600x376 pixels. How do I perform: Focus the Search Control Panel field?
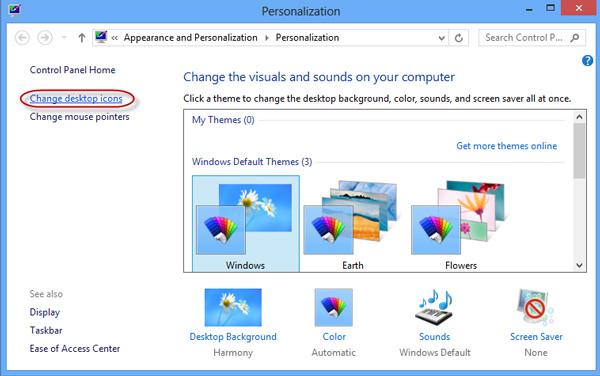coord(532,38)
